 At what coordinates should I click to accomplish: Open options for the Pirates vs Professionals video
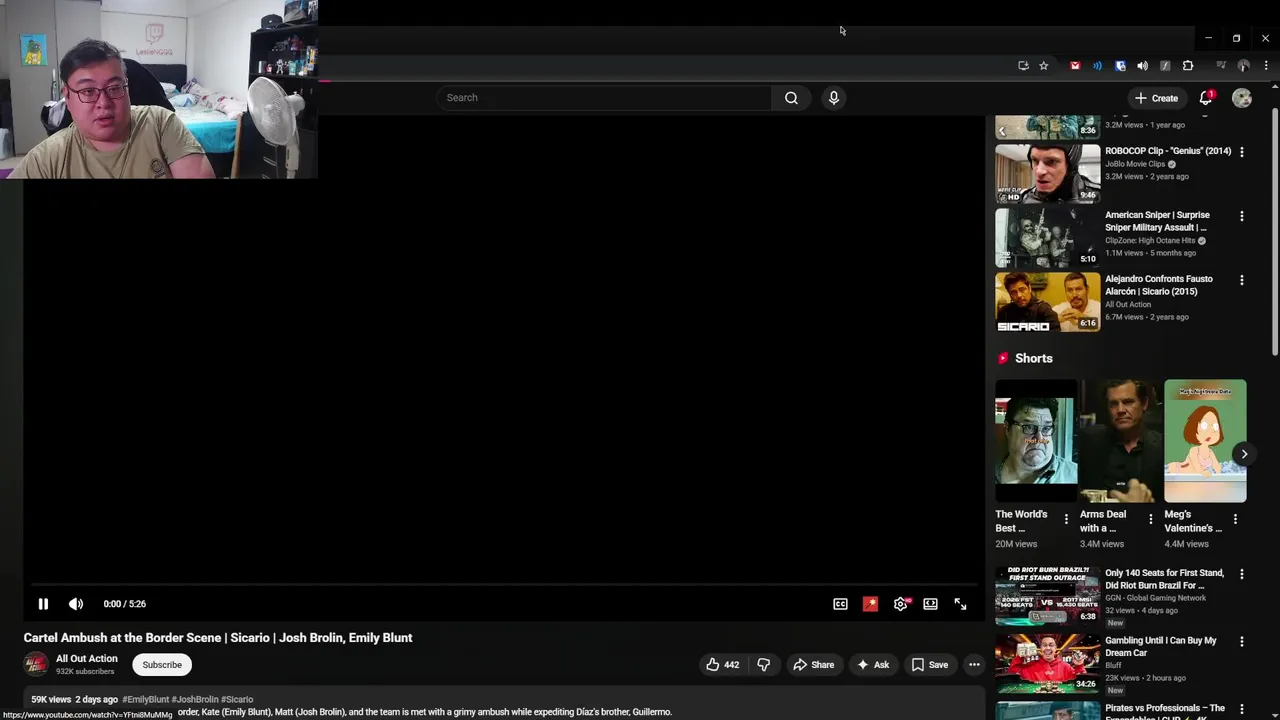tap(1242, 709)
